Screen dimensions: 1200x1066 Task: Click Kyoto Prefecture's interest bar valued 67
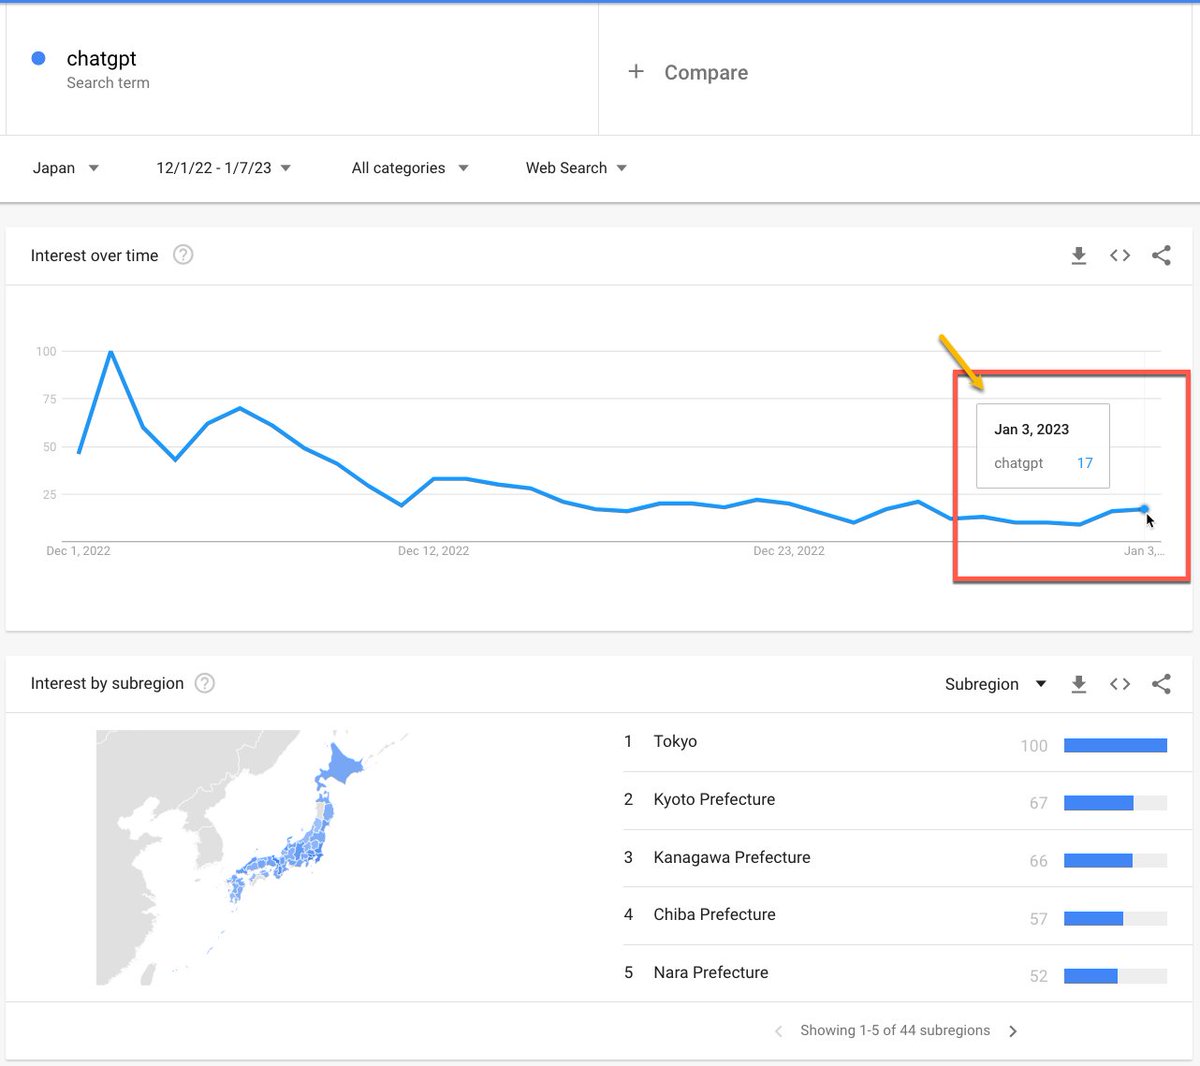pos(1115,803)
